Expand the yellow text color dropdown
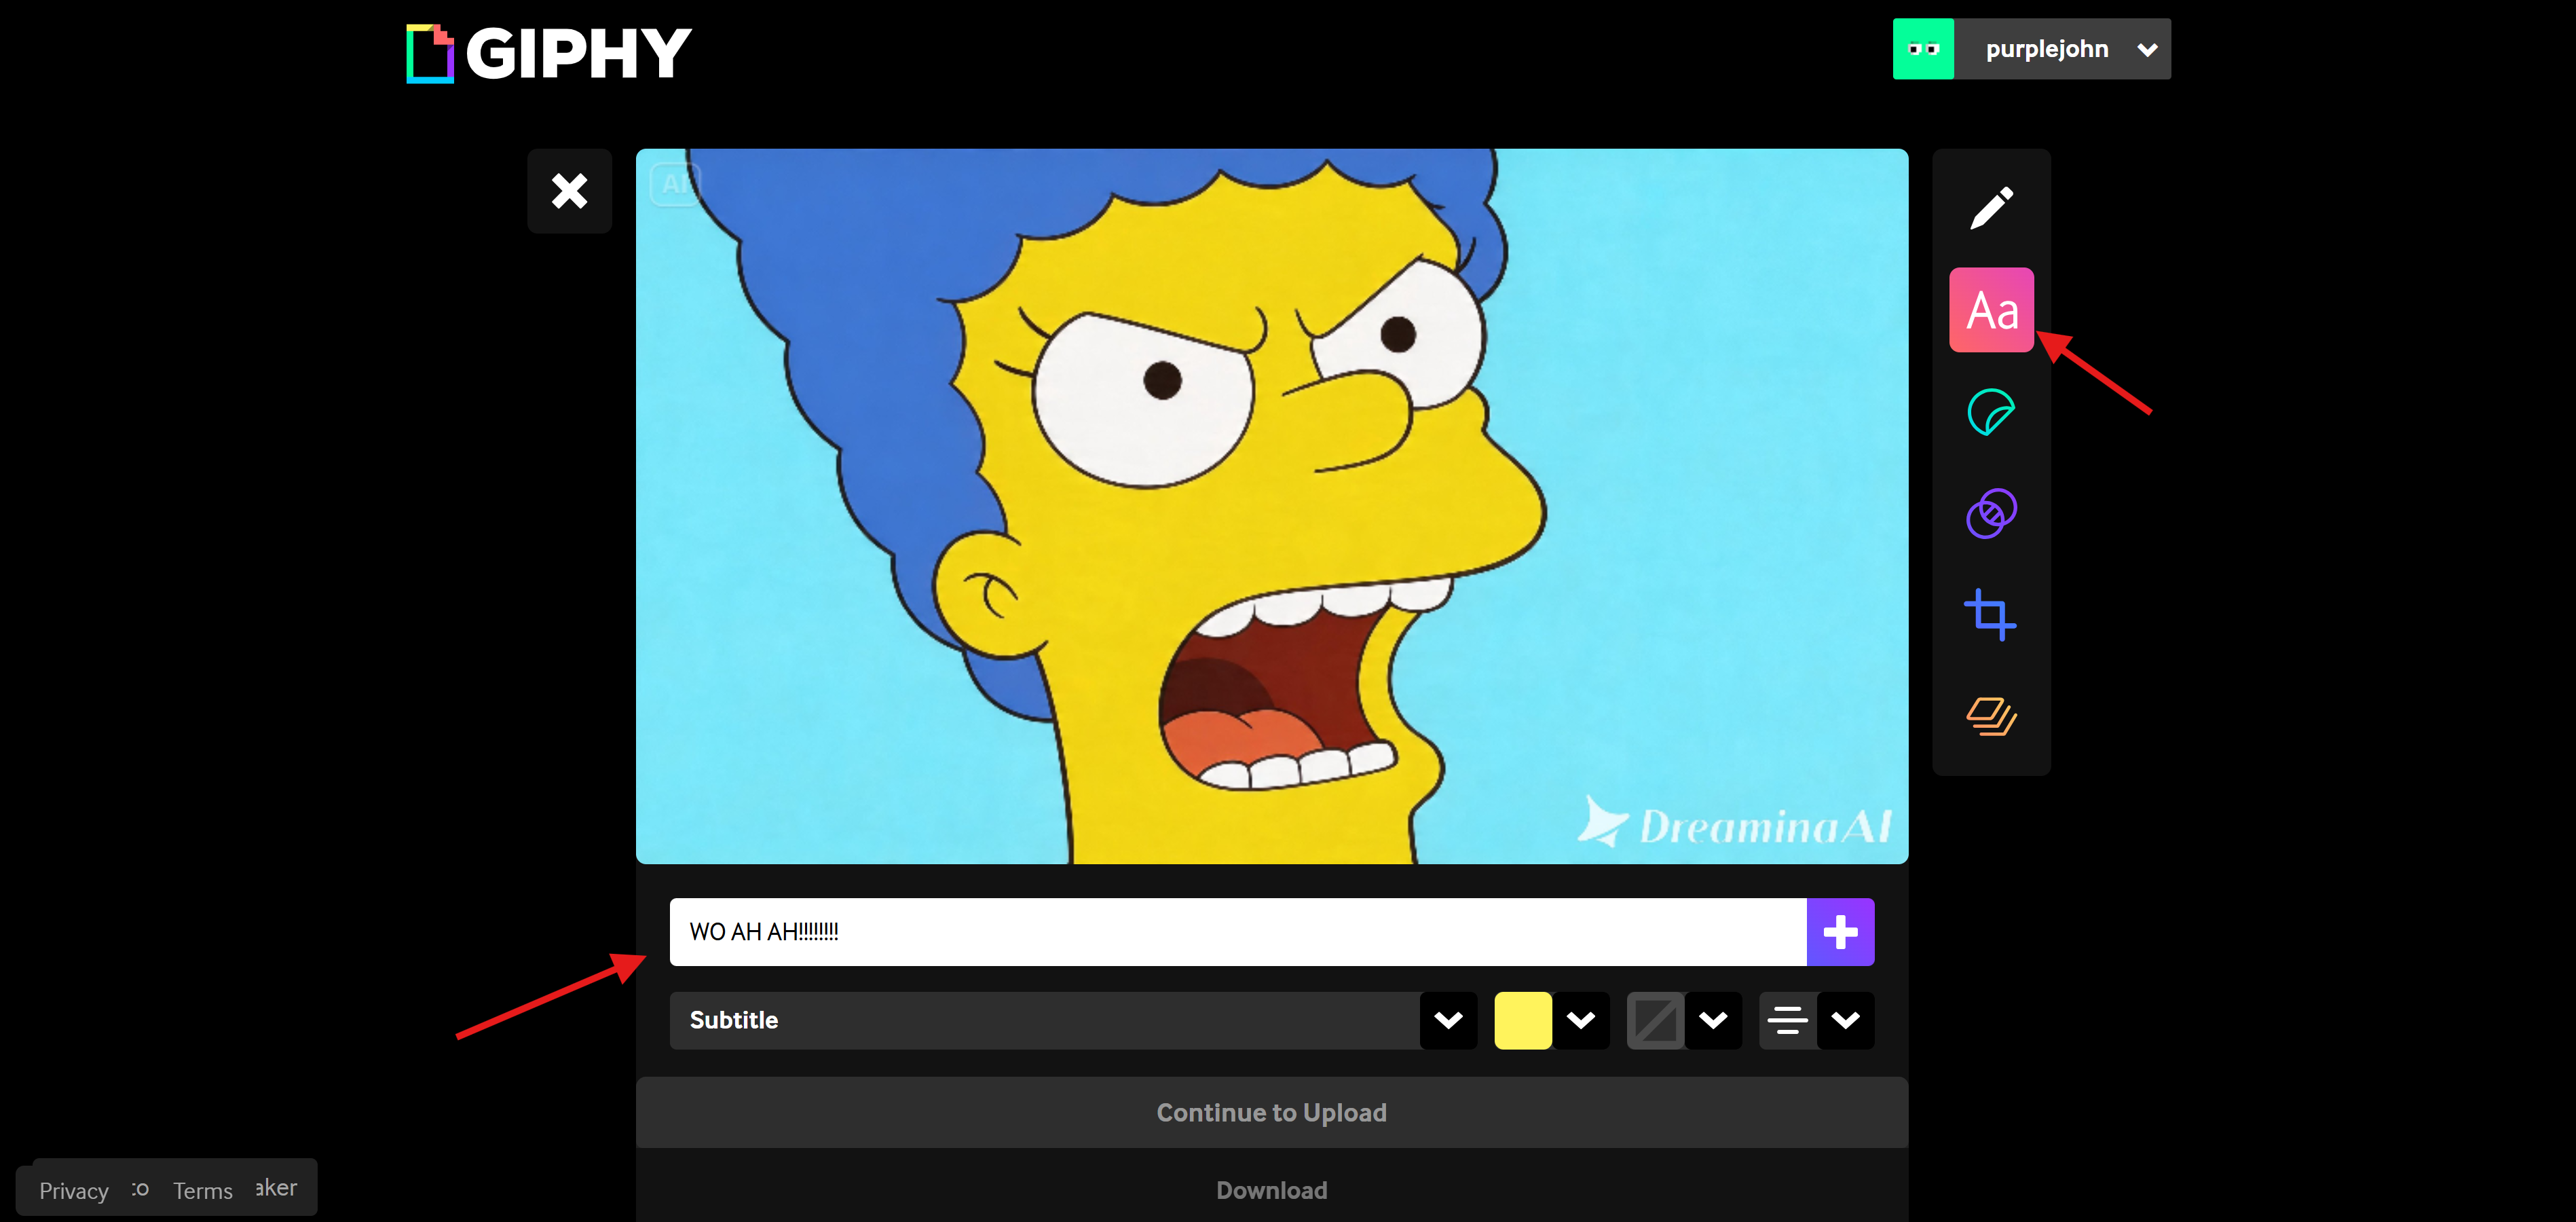 coord(1581,1020)
